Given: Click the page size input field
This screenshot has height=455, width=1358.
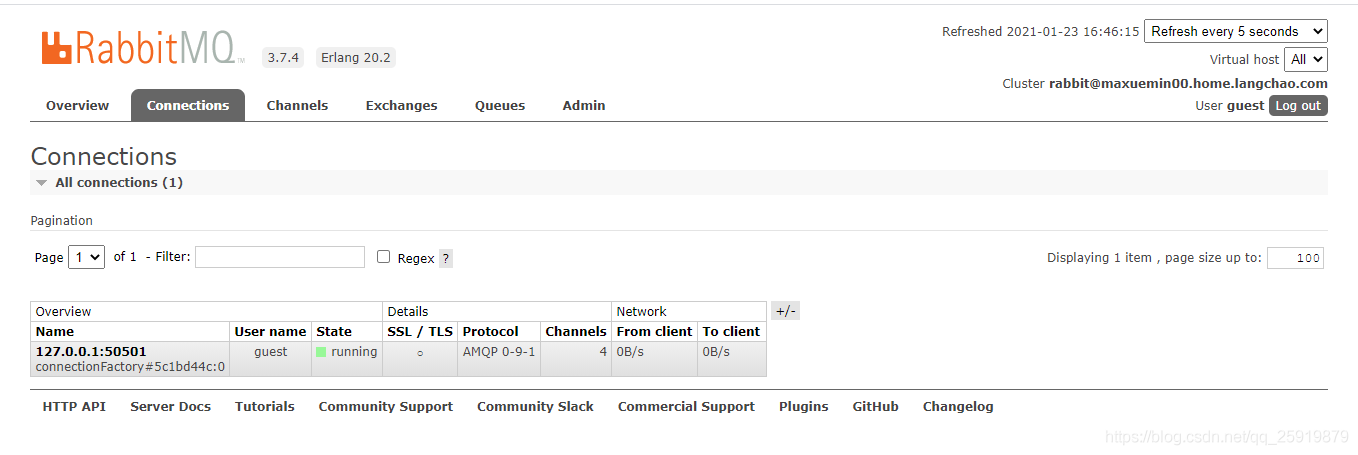Looking at the screenshot, I should click(1295, 258).
